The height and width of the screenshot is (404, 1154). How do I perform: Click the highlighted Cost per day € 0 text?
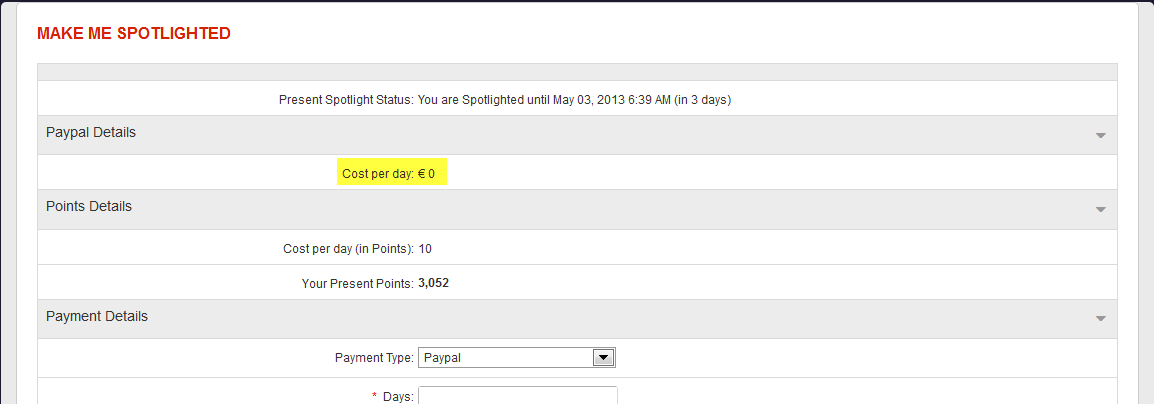pyautogui.click(x=389, y=174)
